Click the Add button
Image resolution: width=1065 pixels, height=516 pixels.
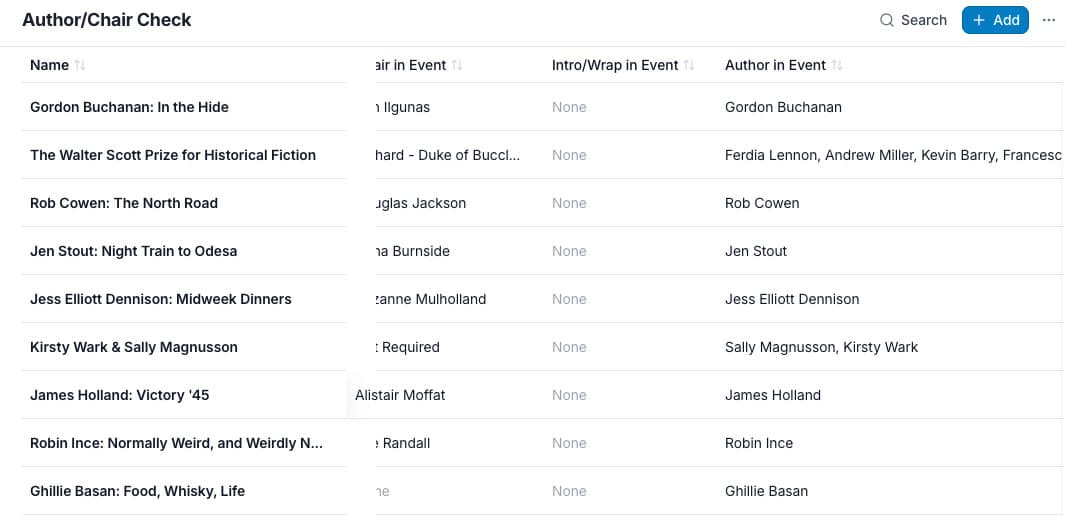coord(995,20)
